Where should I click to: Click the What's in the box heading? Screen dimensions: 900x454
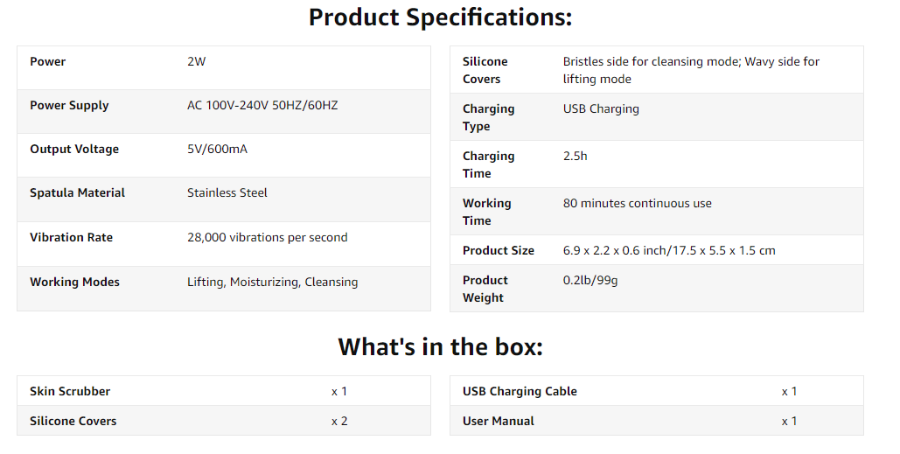(x=440, y=347)
